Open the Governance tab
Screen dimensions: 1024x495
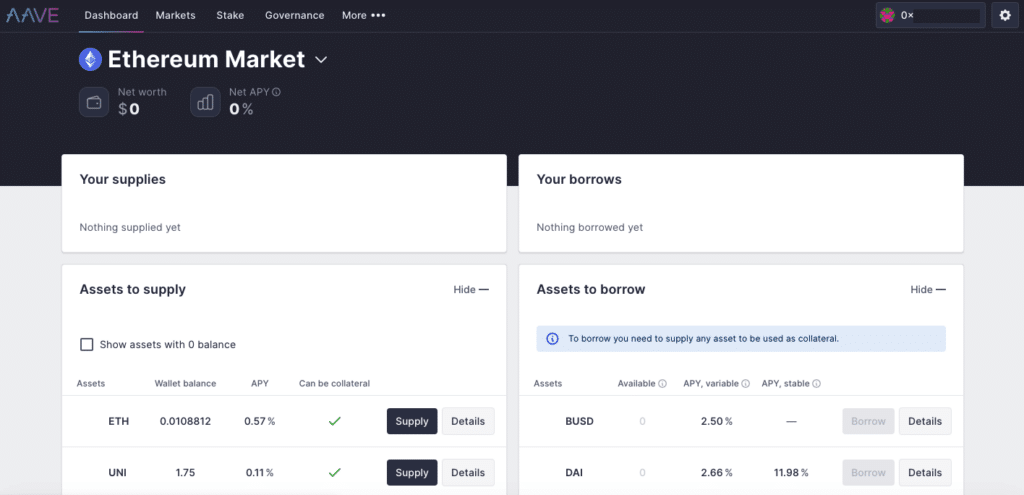pos(295,15)
